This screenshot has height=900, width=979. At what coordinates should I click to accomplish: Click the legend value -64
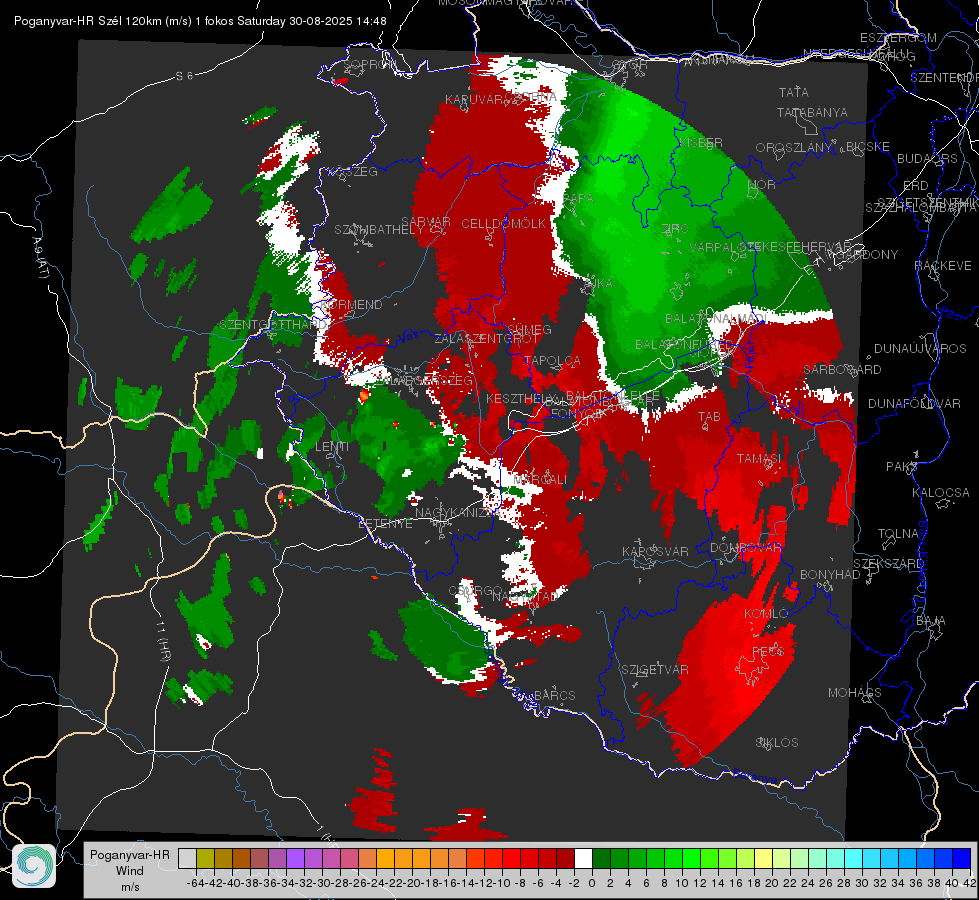(195, 883)
